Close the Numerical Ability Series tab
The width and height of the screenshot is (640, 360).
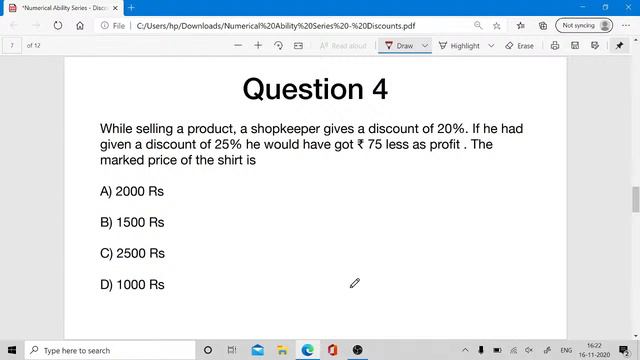[115, 8]
